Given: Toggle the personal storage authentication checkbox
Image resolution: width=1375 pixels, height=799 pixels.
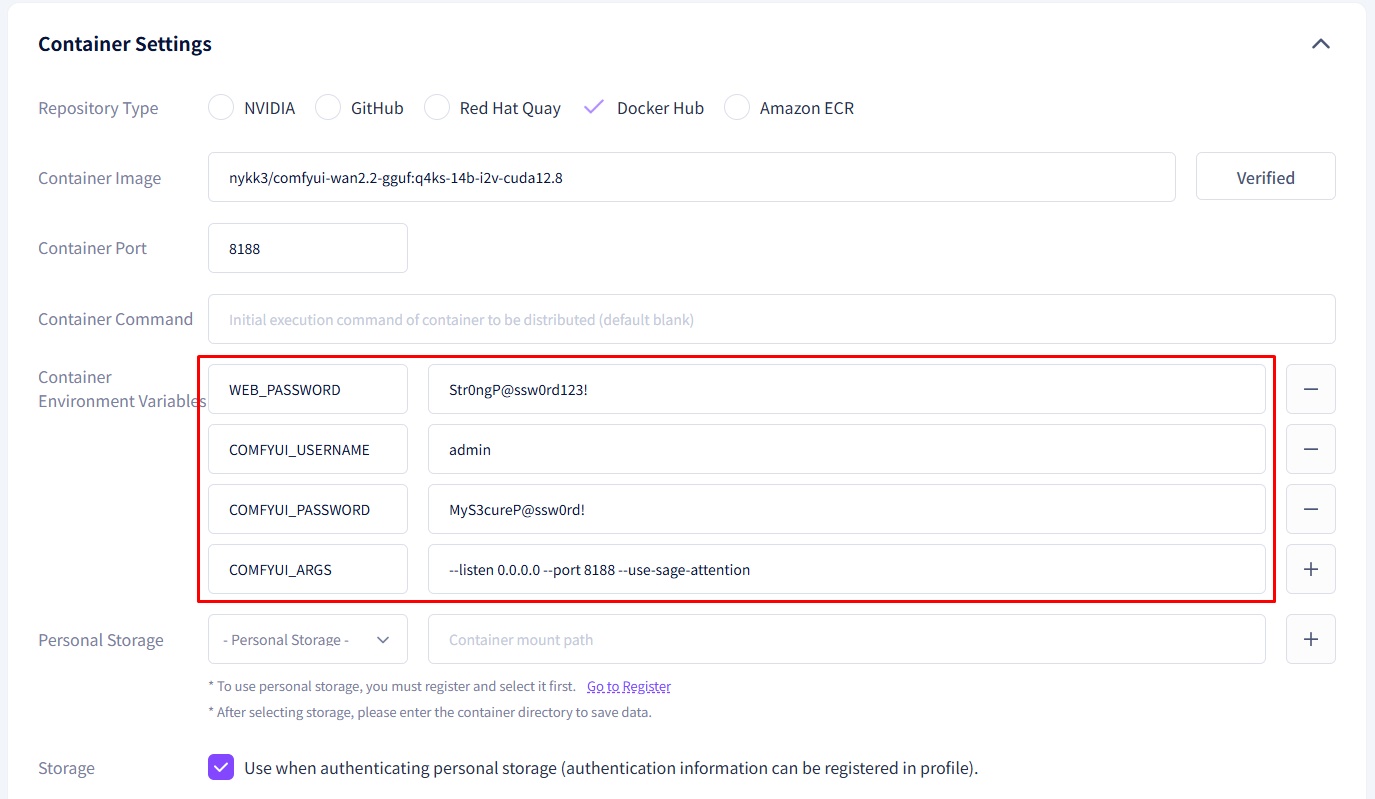Looking at the screenshot, I should pos(221,768).
